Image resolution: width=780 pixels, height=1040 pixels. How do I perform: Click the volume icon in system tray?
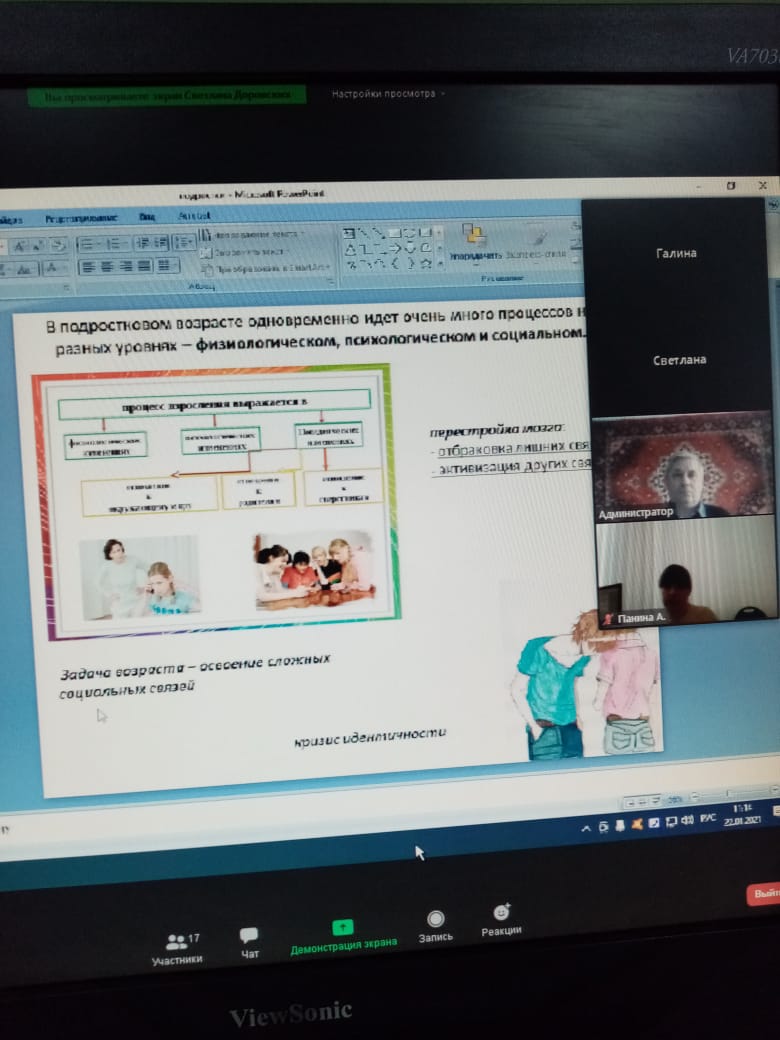point(687,821)
